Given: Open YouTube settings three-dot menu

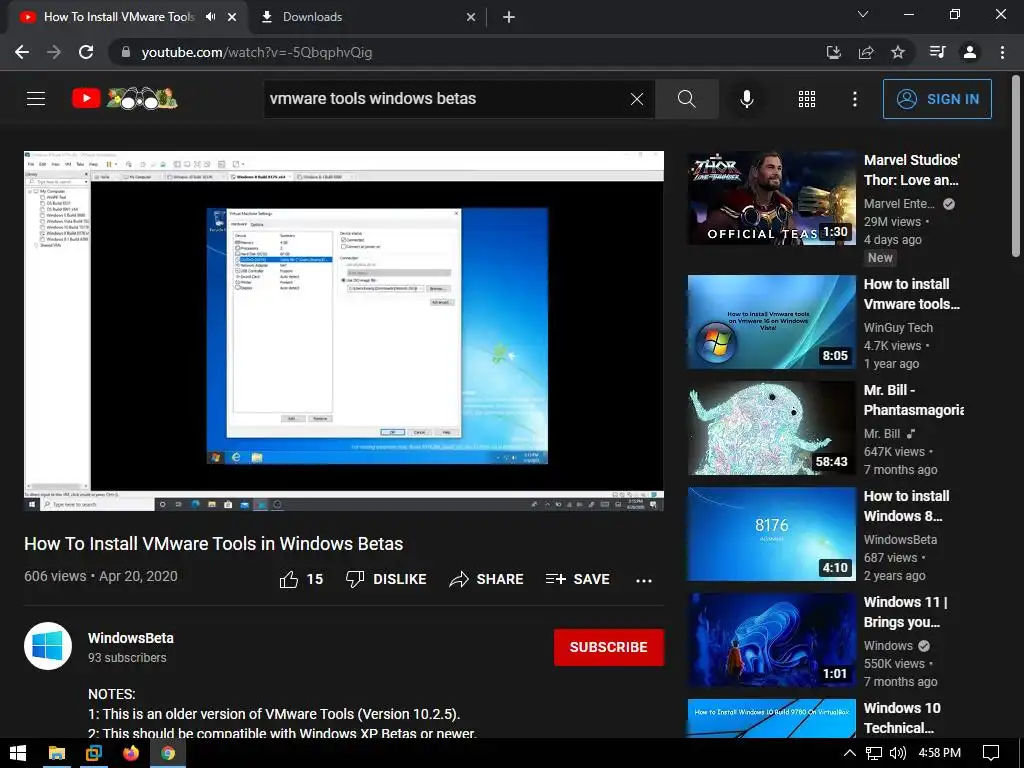Looking at the screenshot, I should pyautogui.click(x=854, y=99).
